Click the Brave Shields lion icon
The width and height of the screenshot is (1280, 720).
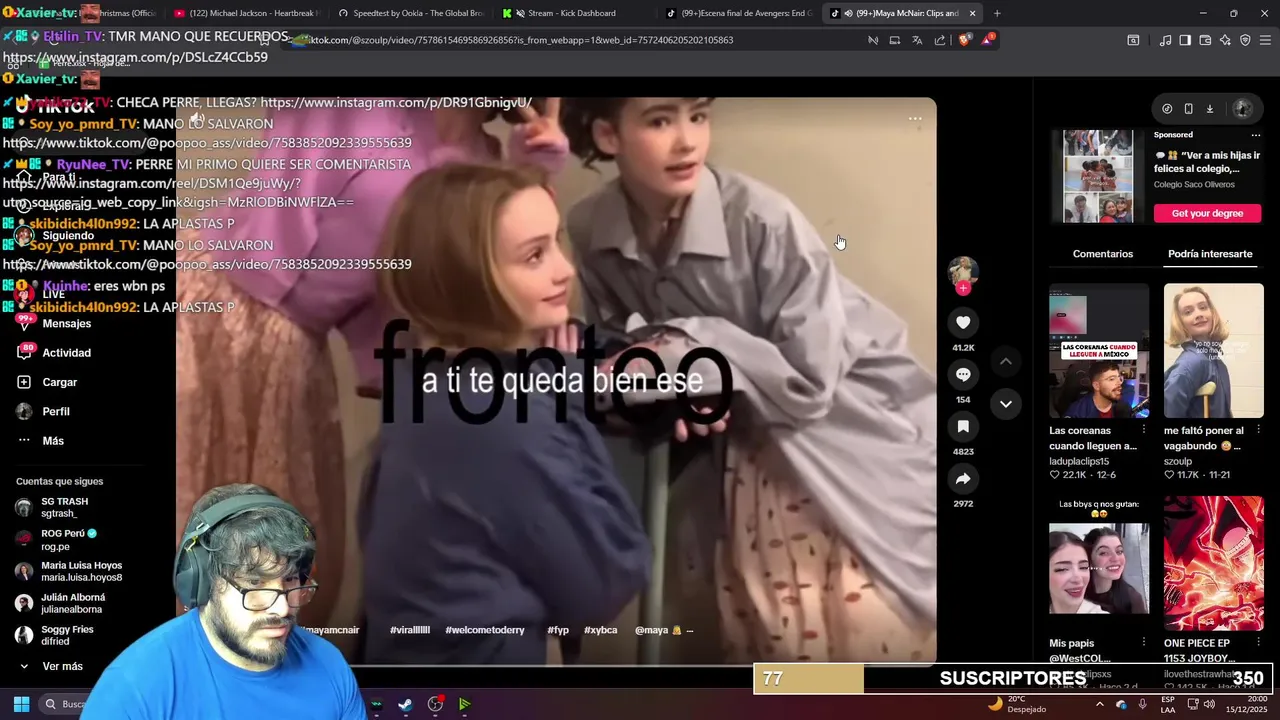pos(964,40)
